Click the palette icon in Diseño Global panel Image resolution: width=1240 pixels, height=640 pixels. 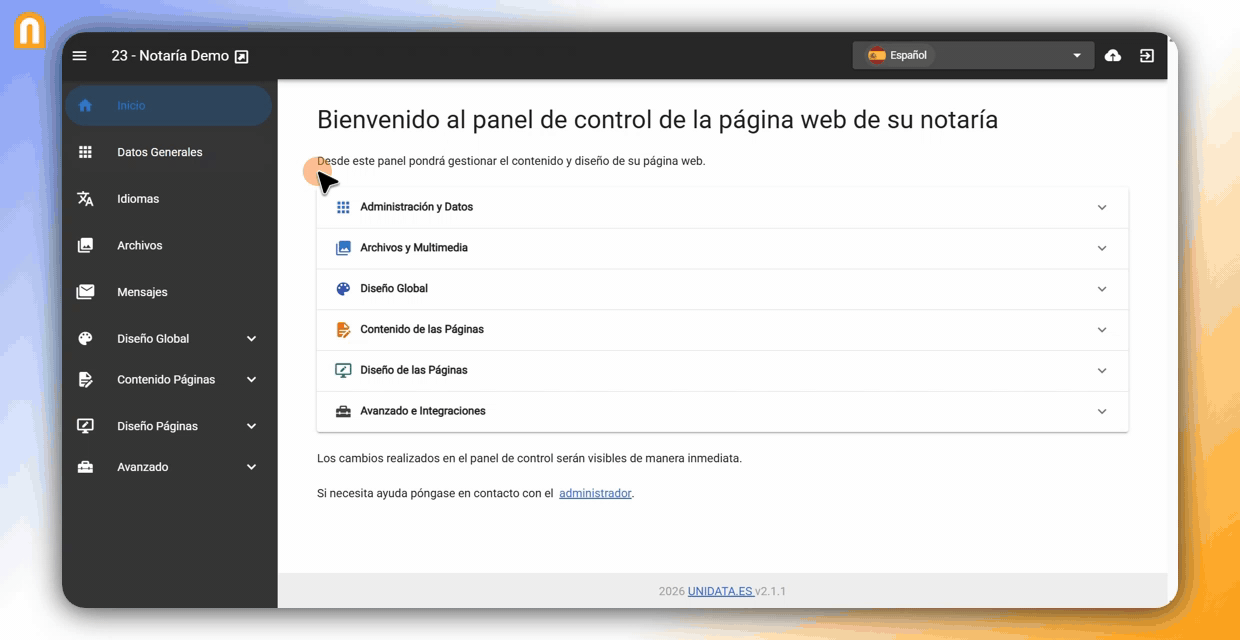click(x=343, y=289)
